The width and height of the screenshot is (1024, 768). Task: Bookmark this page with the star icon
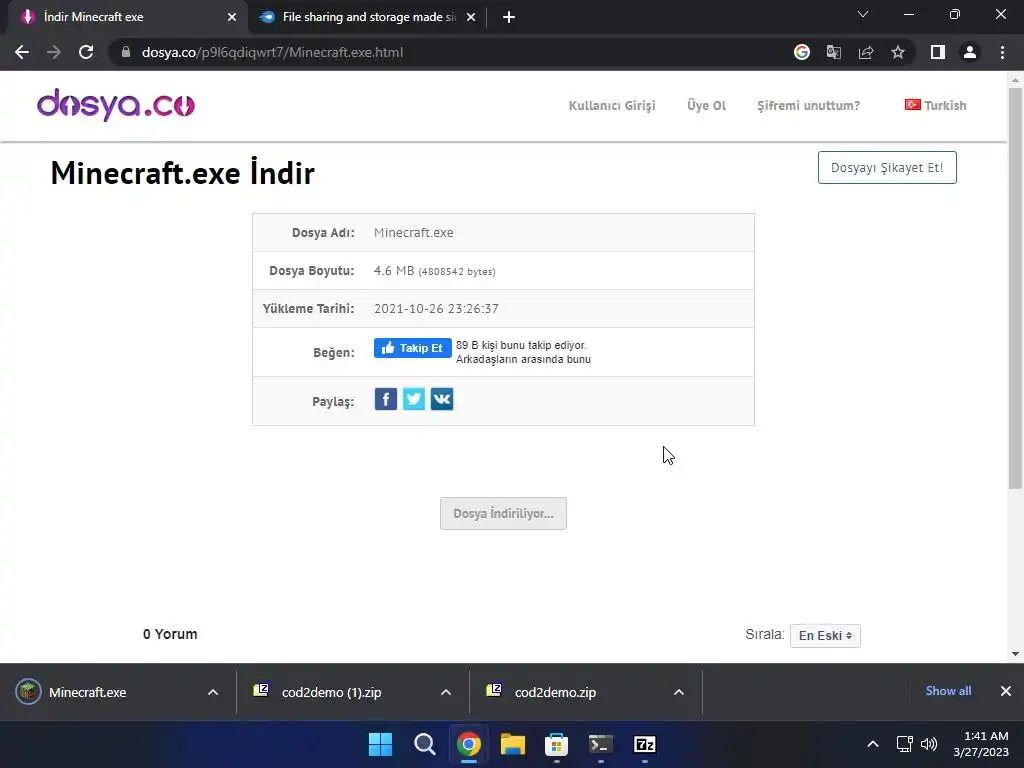click(x=898, y=52)
